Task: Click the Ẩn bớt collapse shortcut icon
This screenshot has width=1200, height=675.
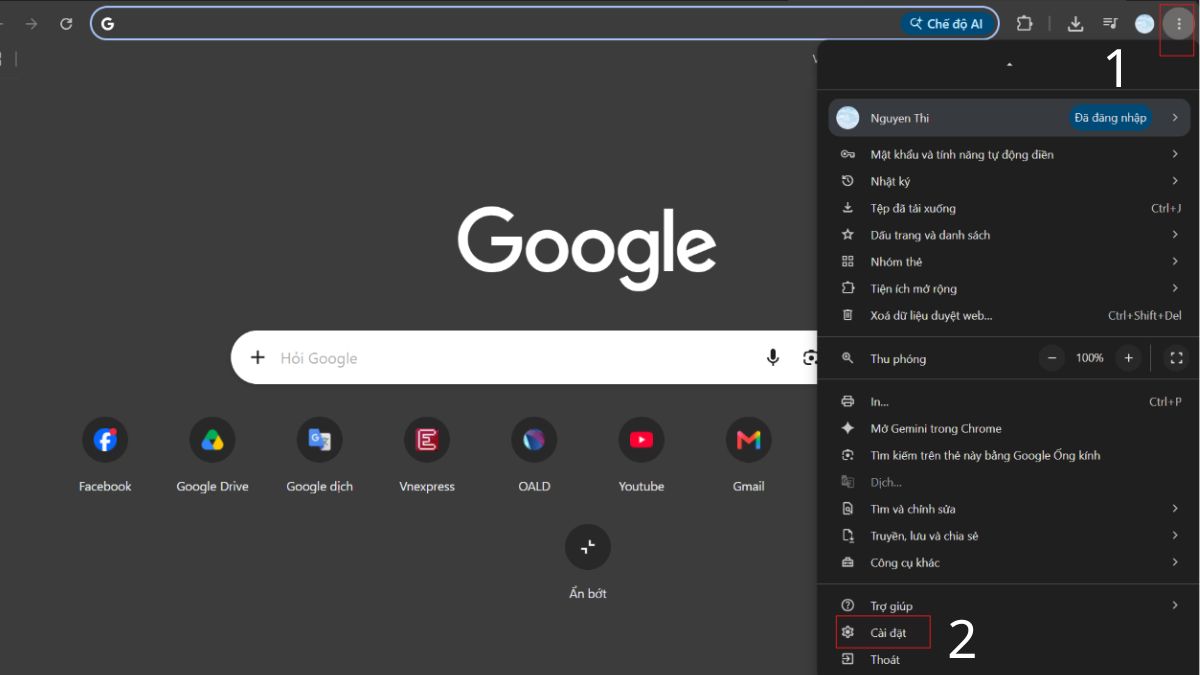Action: point(588,547)
